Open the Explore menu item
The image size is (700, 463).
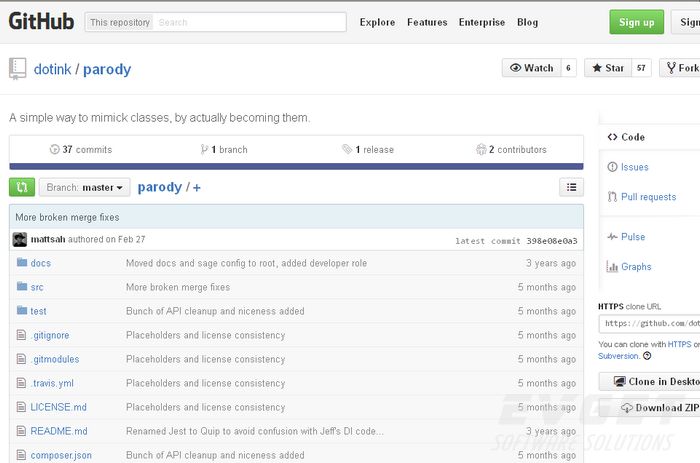coord(377,22)
